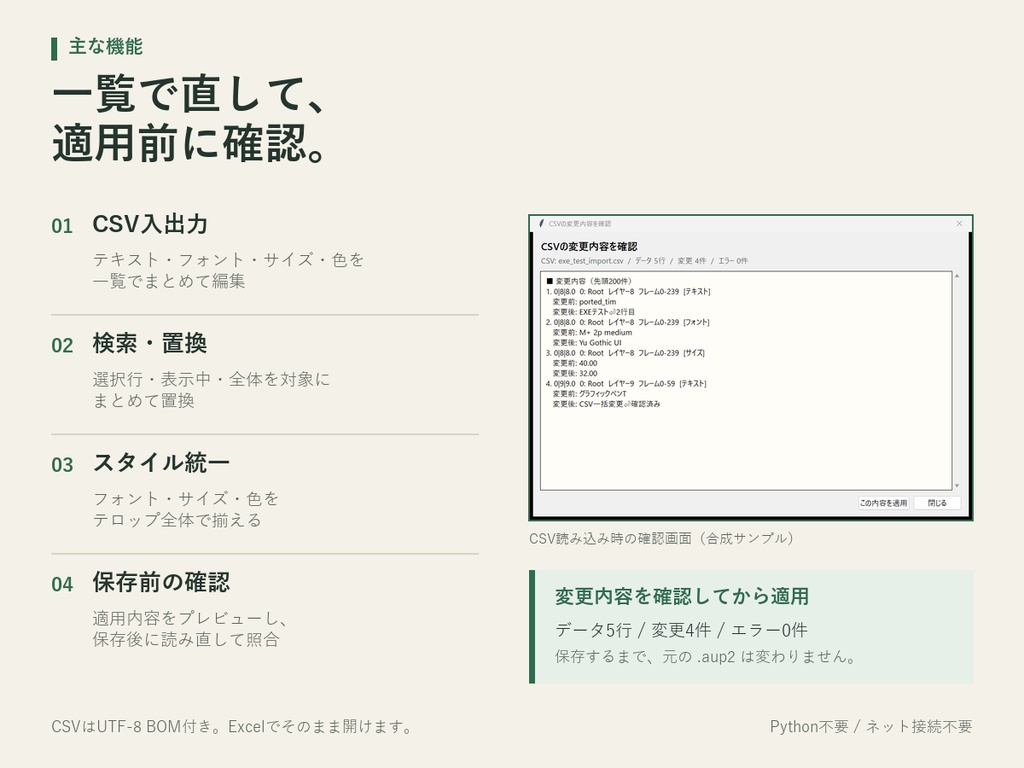Click change entry 2 labeled [フォント]
The image size is (1024, 768).
[x=627, y=322]
